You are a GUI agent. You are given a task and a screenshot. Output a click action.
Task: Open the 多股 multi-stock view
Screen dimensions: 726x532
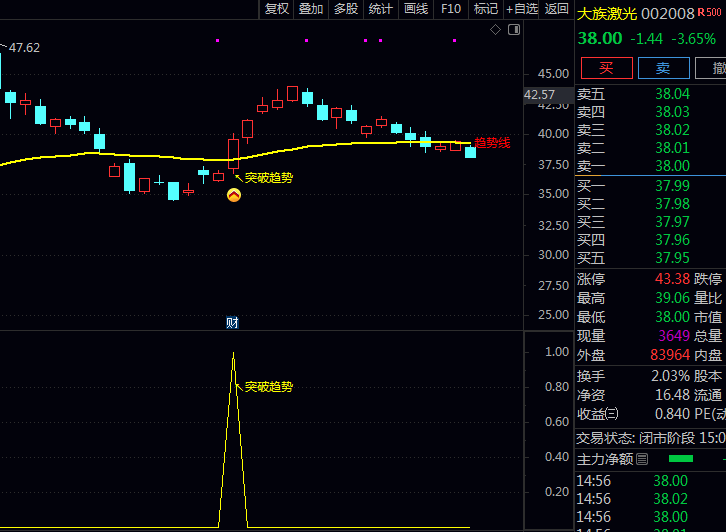point(346,9)
